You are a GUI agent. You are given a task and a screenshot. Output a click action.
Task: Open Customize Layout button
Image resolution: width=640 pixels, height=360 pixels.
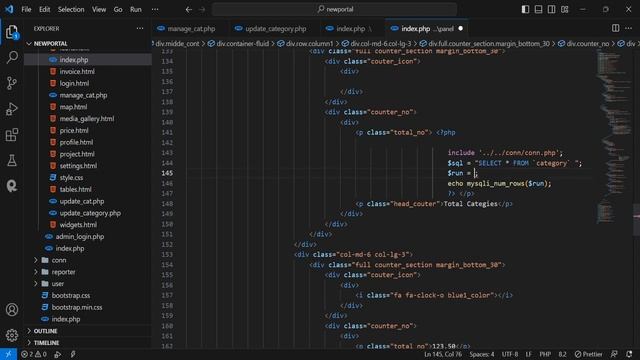point(564,9)
